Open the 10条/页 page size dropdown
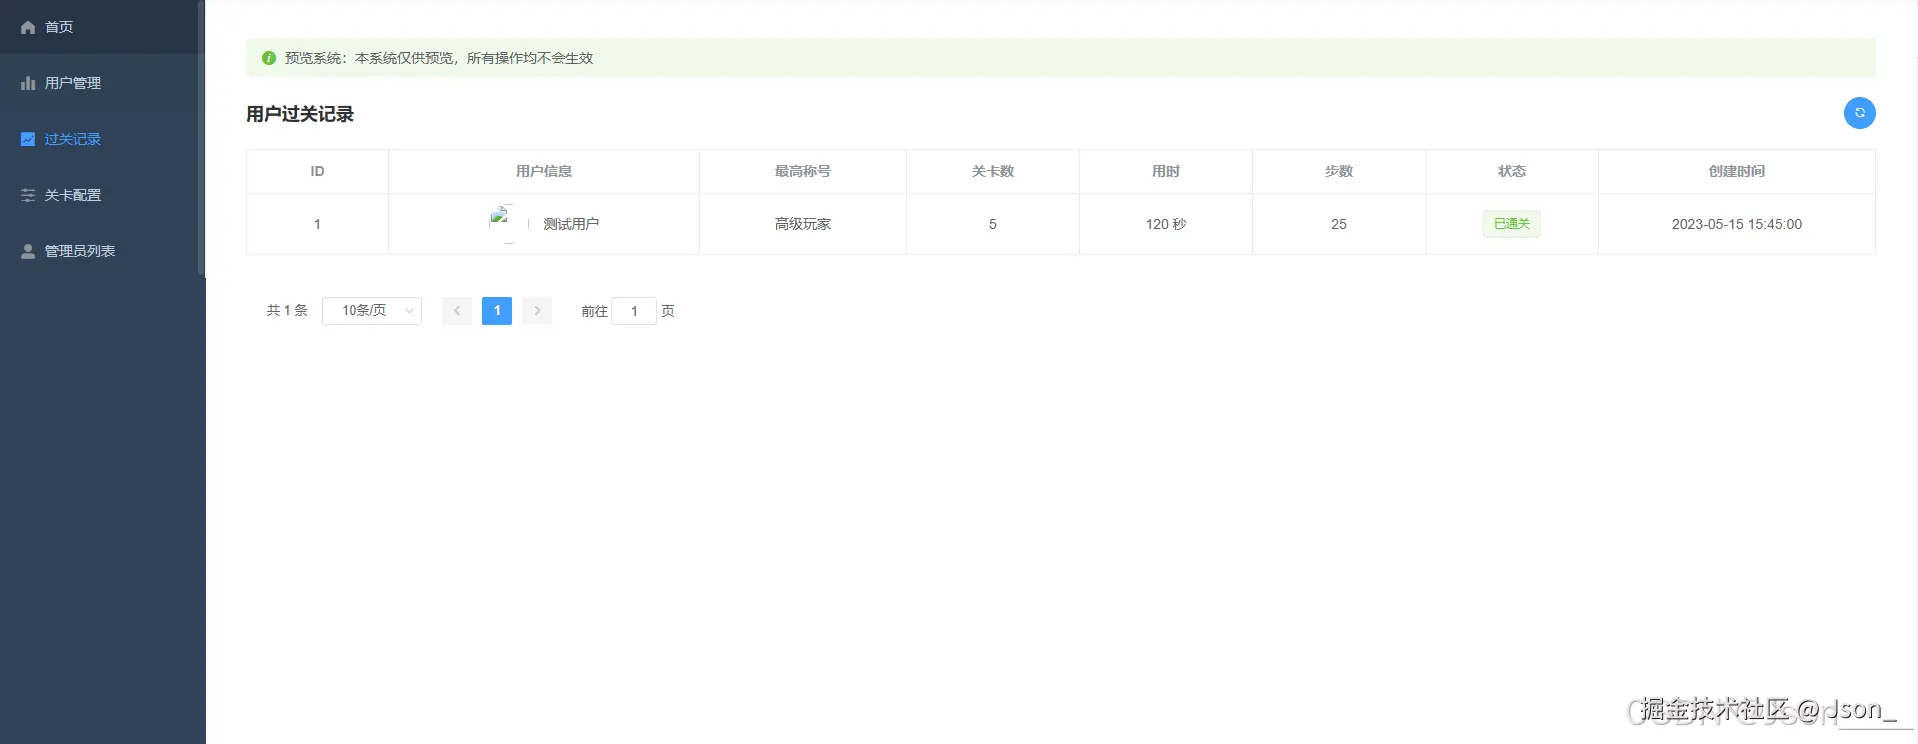Screen dimensions: 1918x744 click(x=372, y=311)
